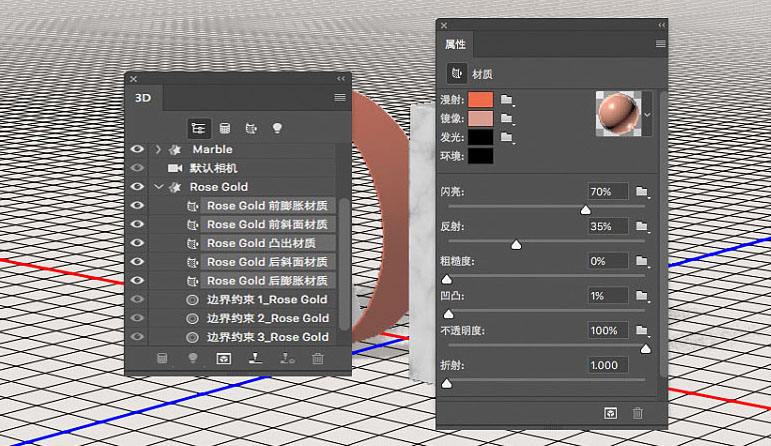
Task: Open the material preset picker dropdown arrow
Action: 648,115
